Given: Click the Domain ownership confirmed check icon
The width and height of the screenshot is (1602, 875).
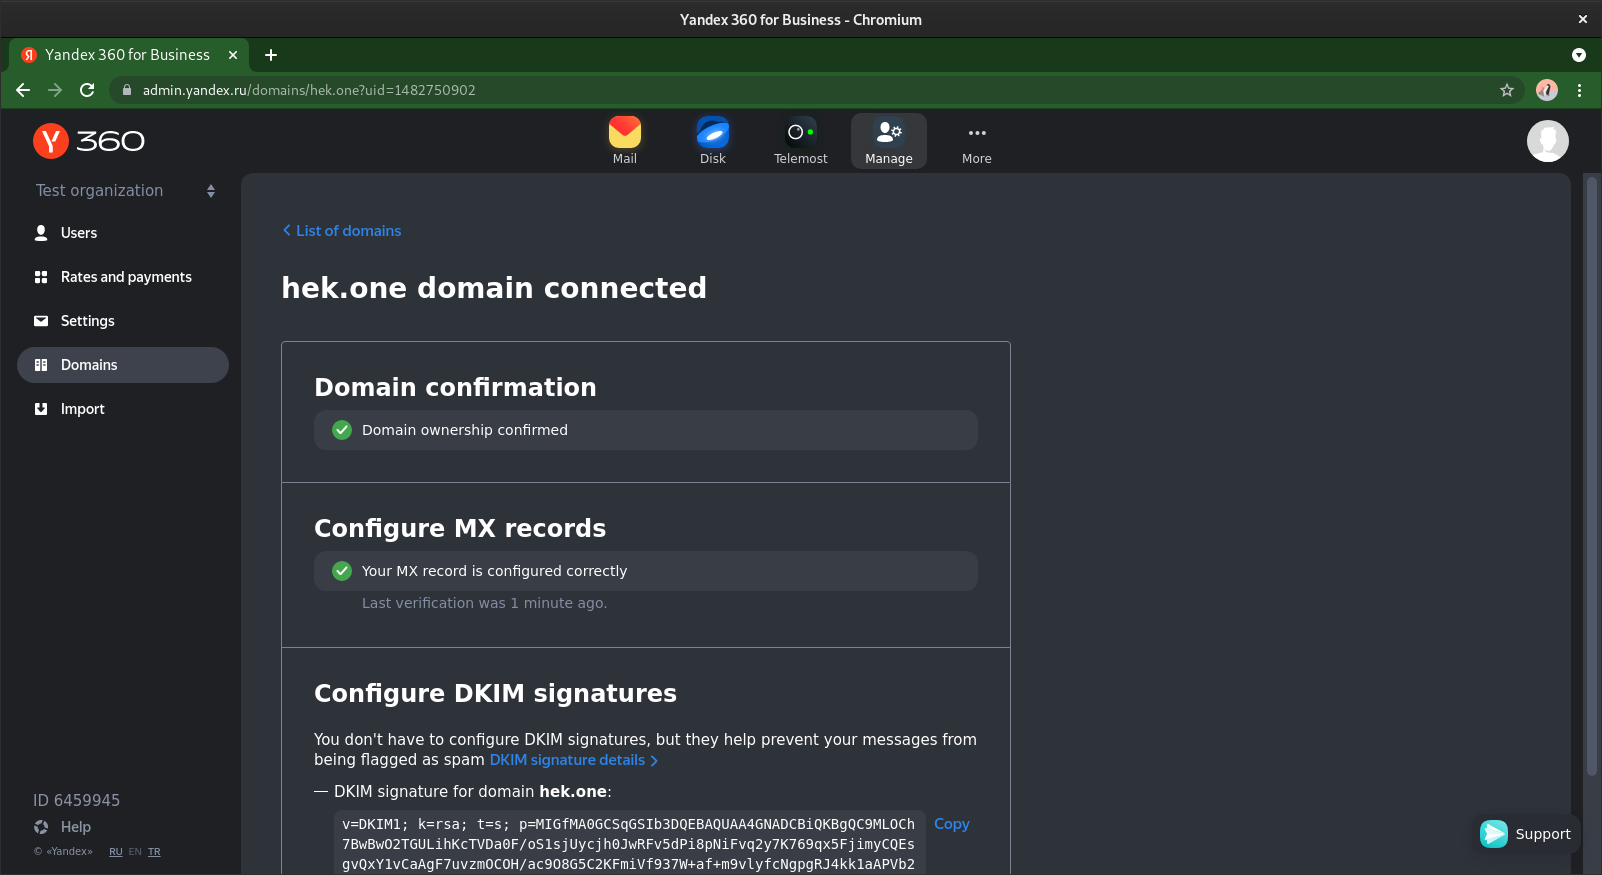Looking at the screenshot, I should coord(342,430).
